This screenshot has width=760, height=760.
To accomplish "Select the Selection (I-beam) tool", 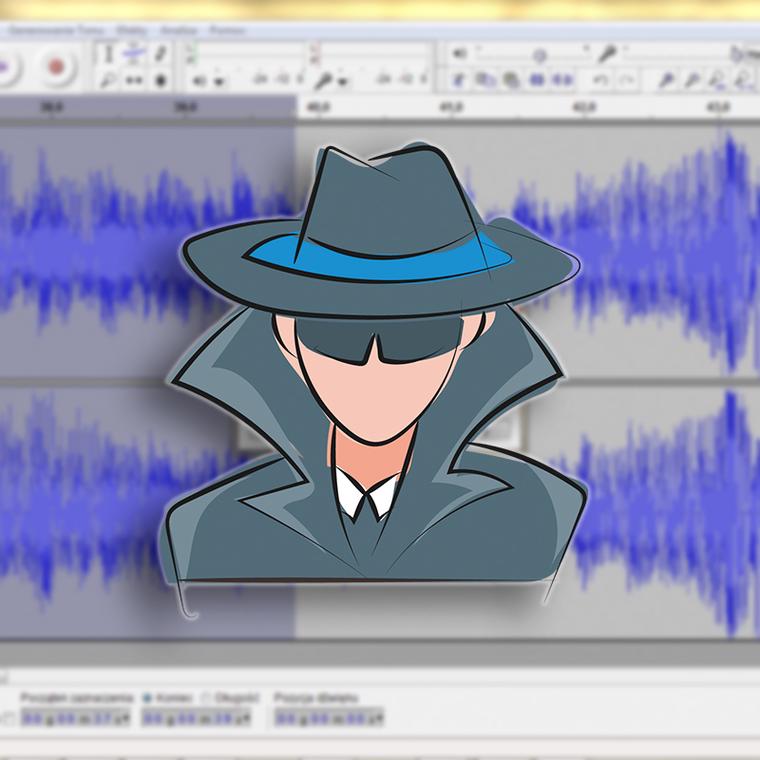I will [109, 55].
